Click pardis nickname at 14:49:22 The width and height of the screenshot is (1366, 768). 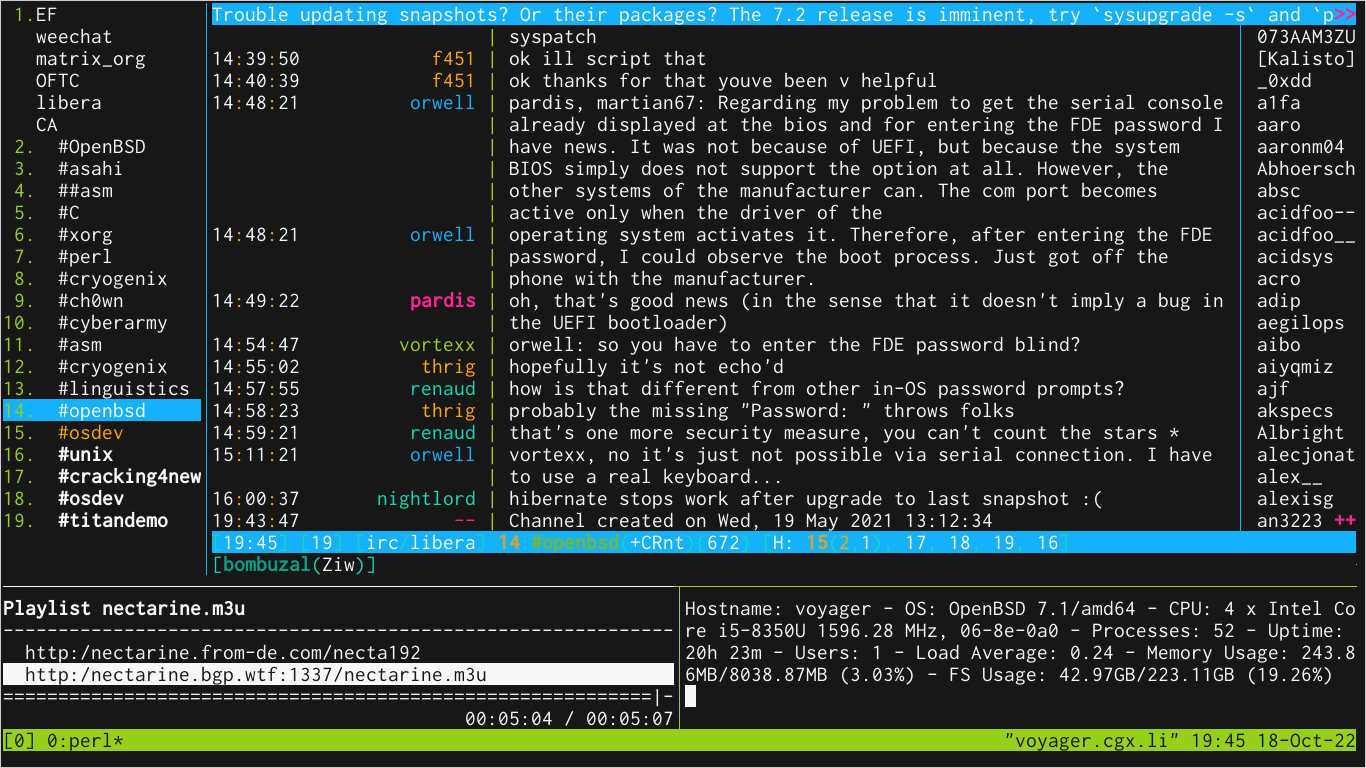(443, 301)
